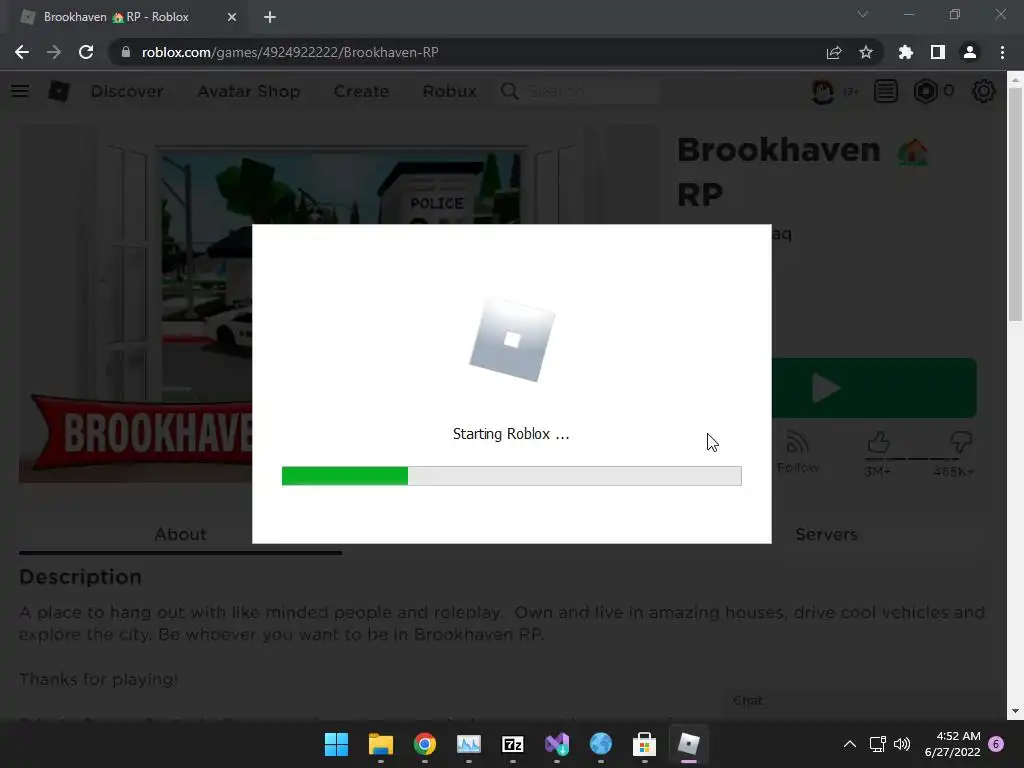Image resolution: width=1024 pixels, height=768 pixels.
Task: Go forward in browser history
Action: coord(54,52)
